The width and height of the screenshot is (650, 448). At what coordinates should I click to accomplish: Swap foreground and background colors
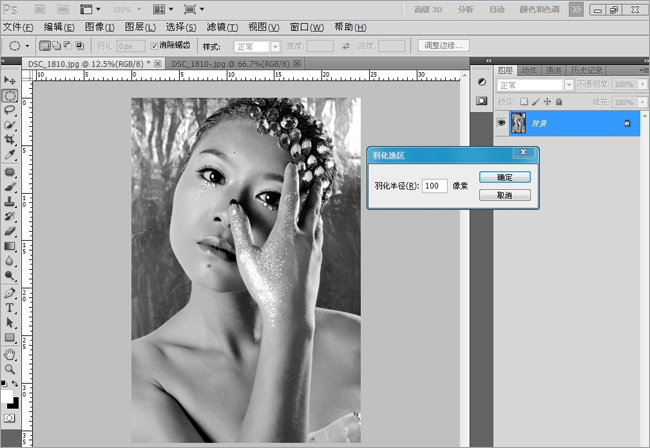pos(15,384)
